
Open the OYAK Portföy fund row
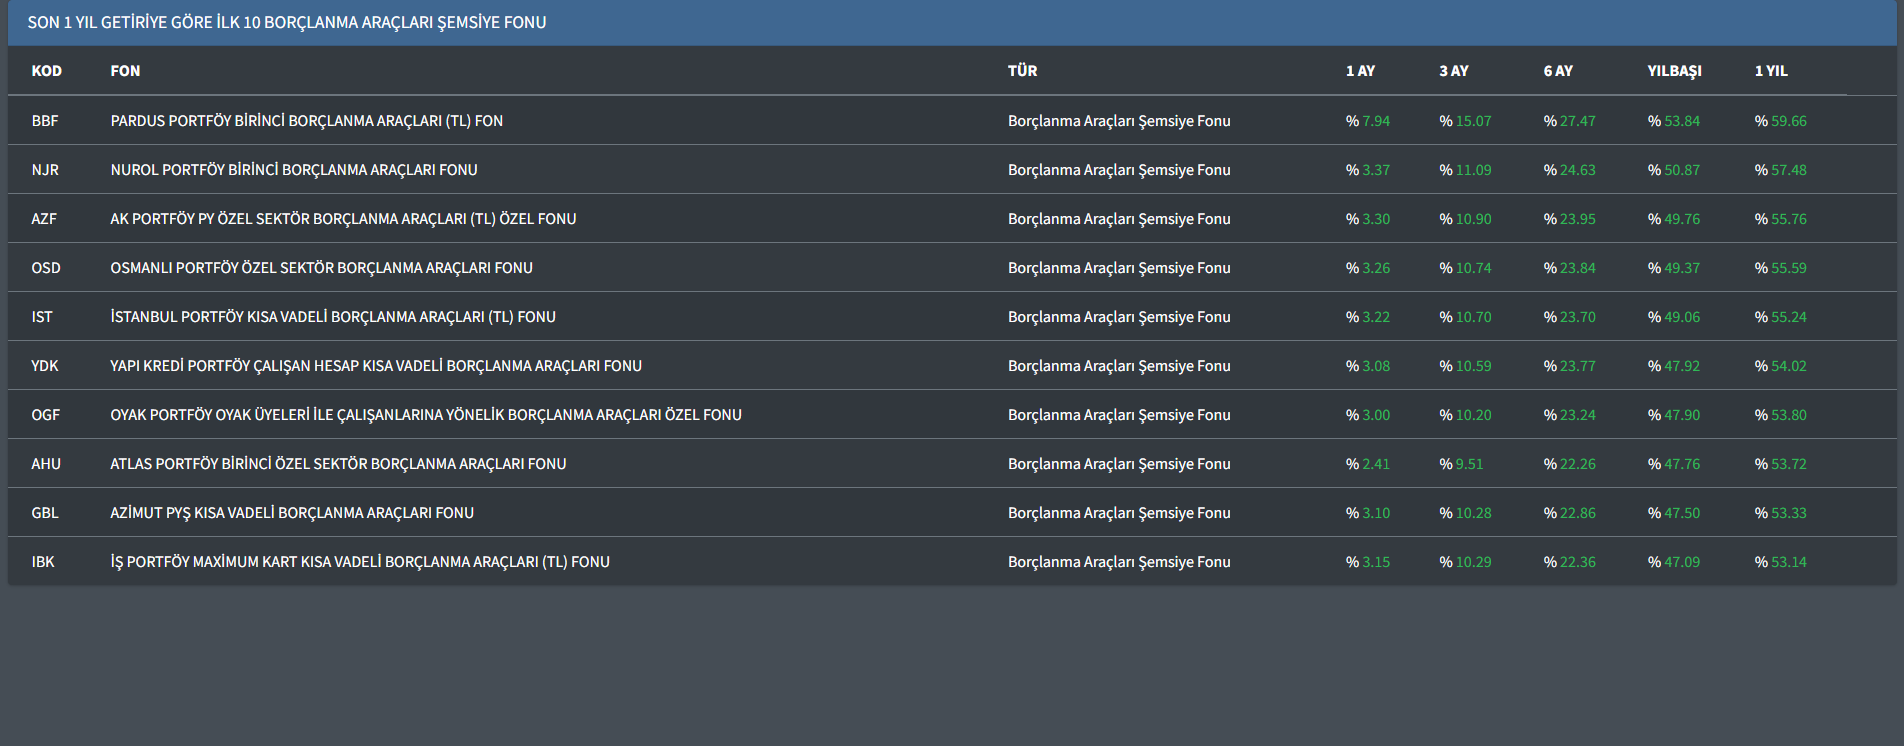(425, 415)
